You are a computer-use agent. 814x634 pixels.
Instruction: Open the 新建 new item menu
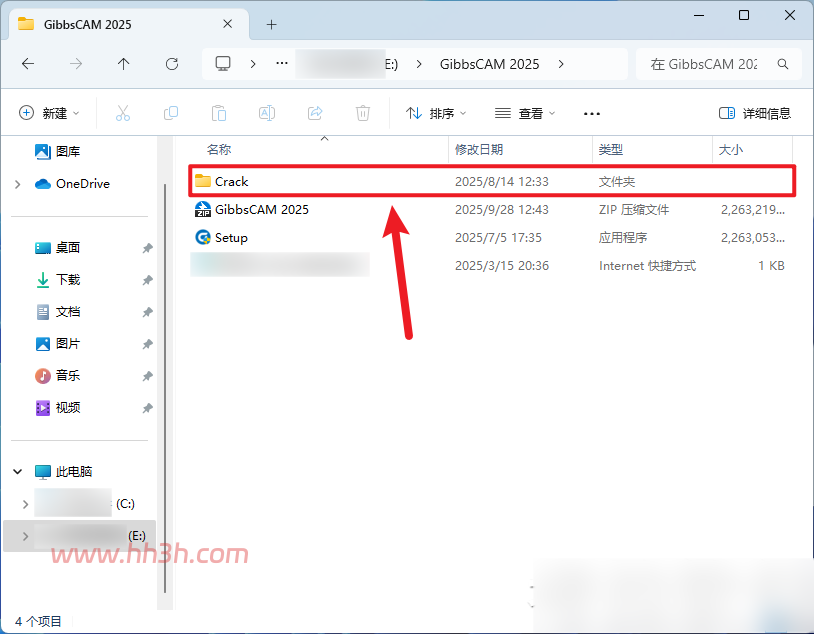pos(49,113)
